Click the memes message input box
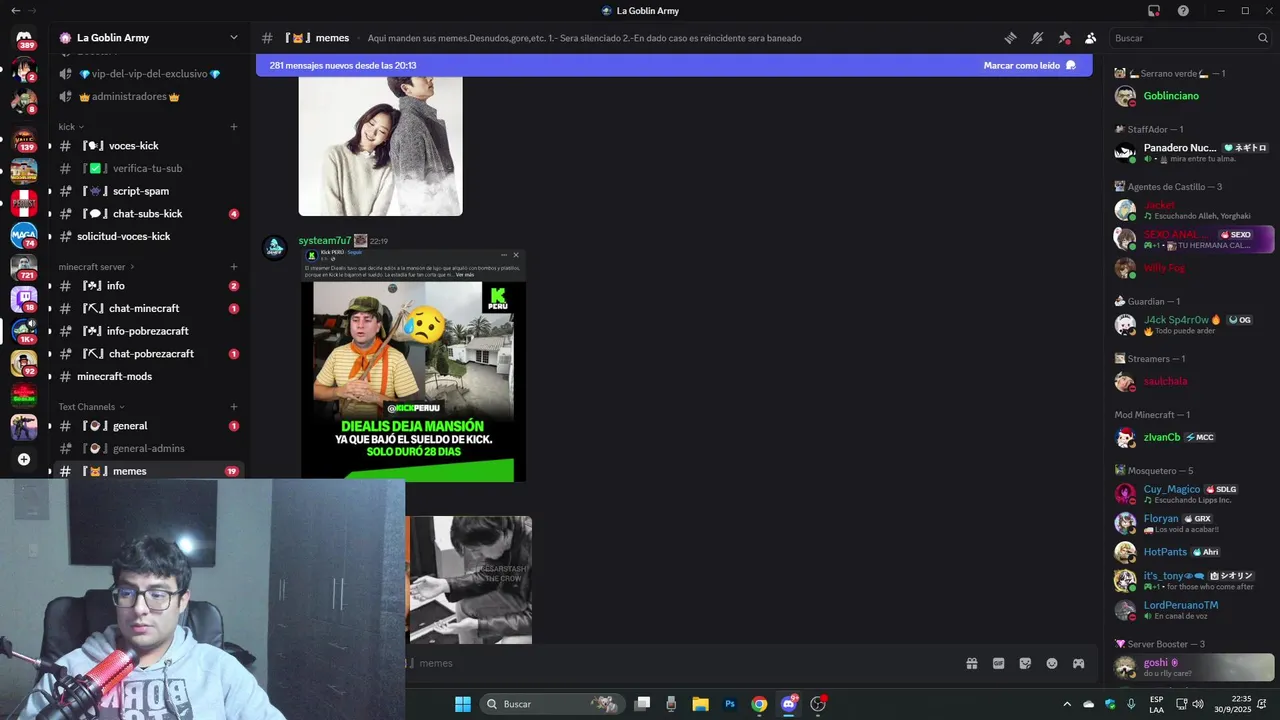This screenshot has width=1280, height=720. (x=680, y=663)
